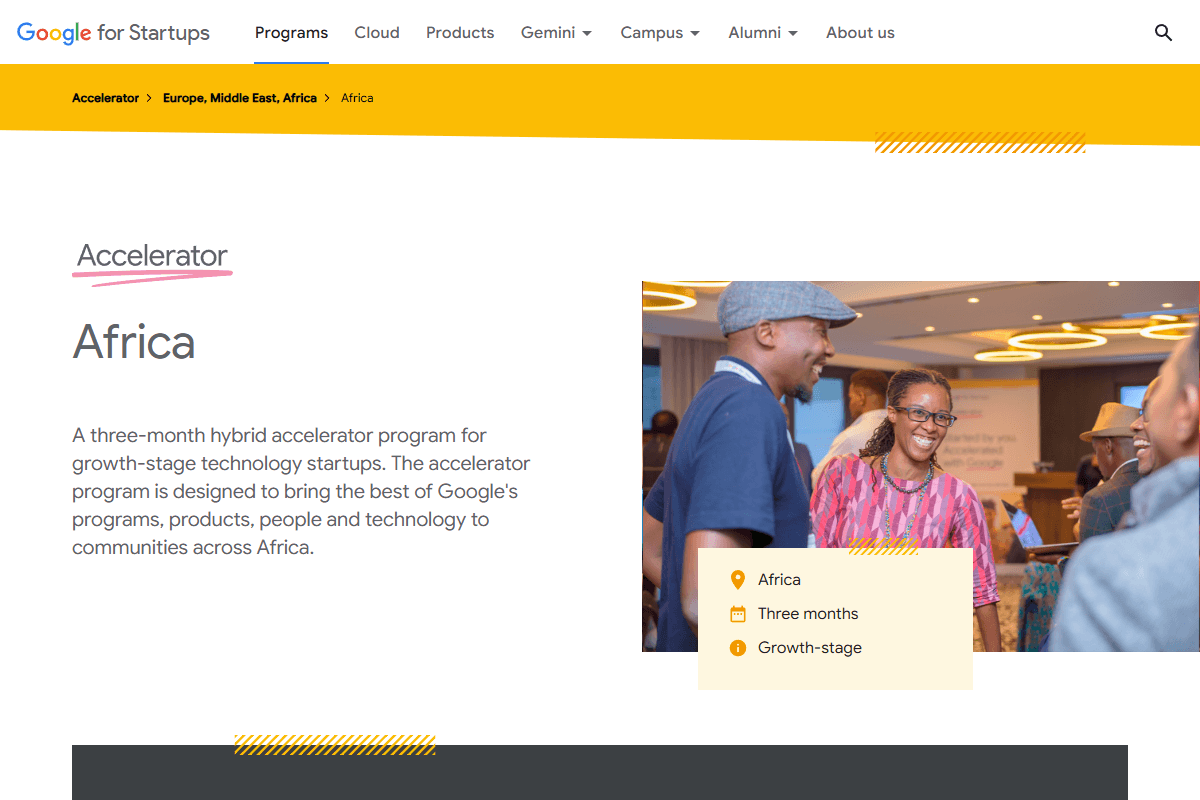Click the Africa page title
This screenshot has width=1200, height=800.
pyautogui.click(x=134, y=342)
